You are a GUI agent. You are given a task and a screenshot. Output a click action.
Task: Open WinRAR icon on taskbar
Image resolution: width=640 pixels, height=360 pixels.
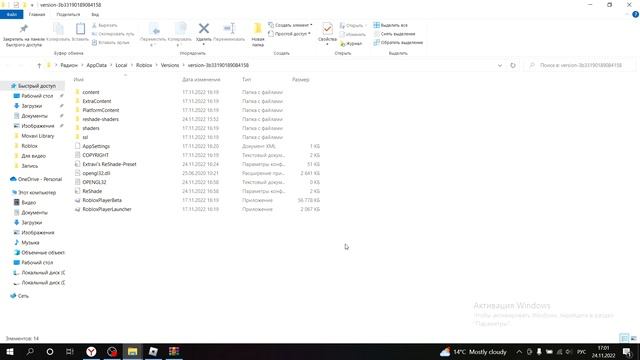click(x=174, y=351)
